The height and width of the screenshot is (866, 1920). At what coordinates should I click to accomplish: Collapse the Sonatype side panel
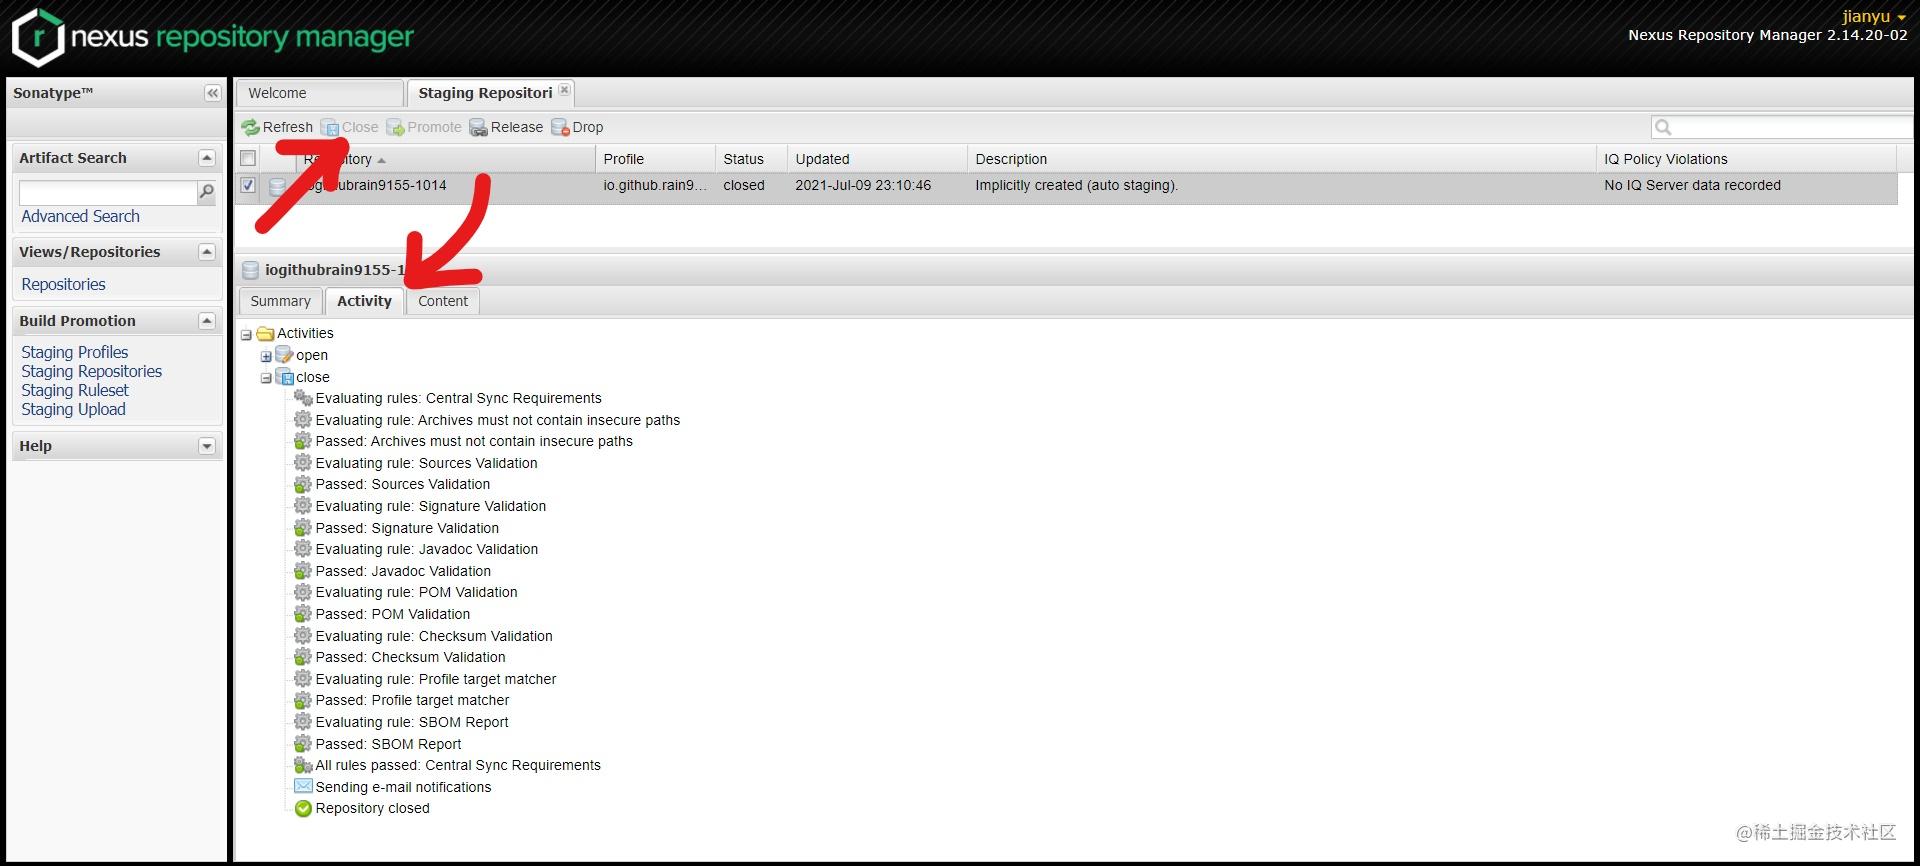click(x=212, y=93)
